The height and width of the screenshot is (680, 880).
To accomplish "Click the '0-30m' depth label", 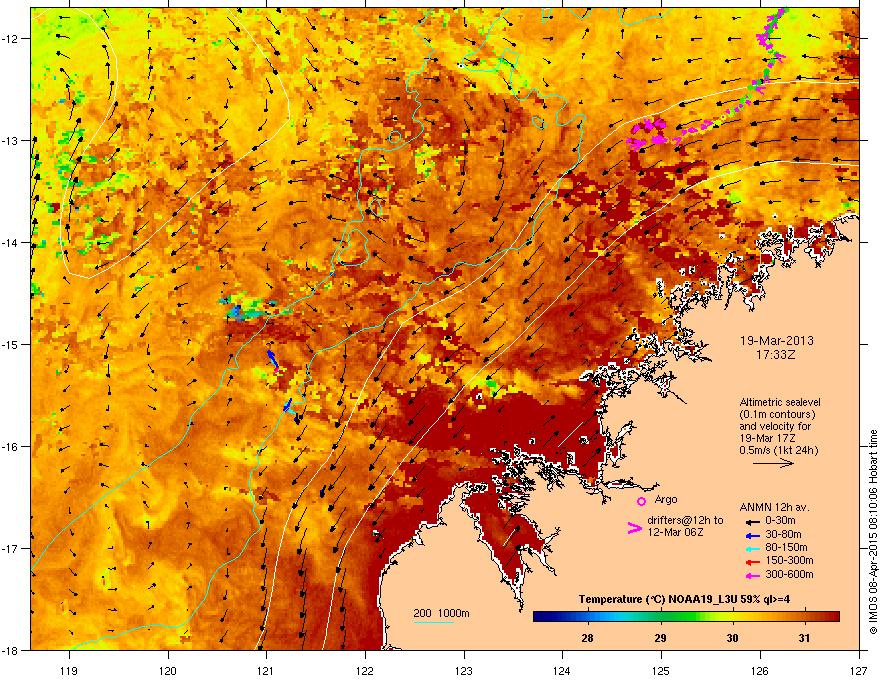I will (x=780, y=521).
